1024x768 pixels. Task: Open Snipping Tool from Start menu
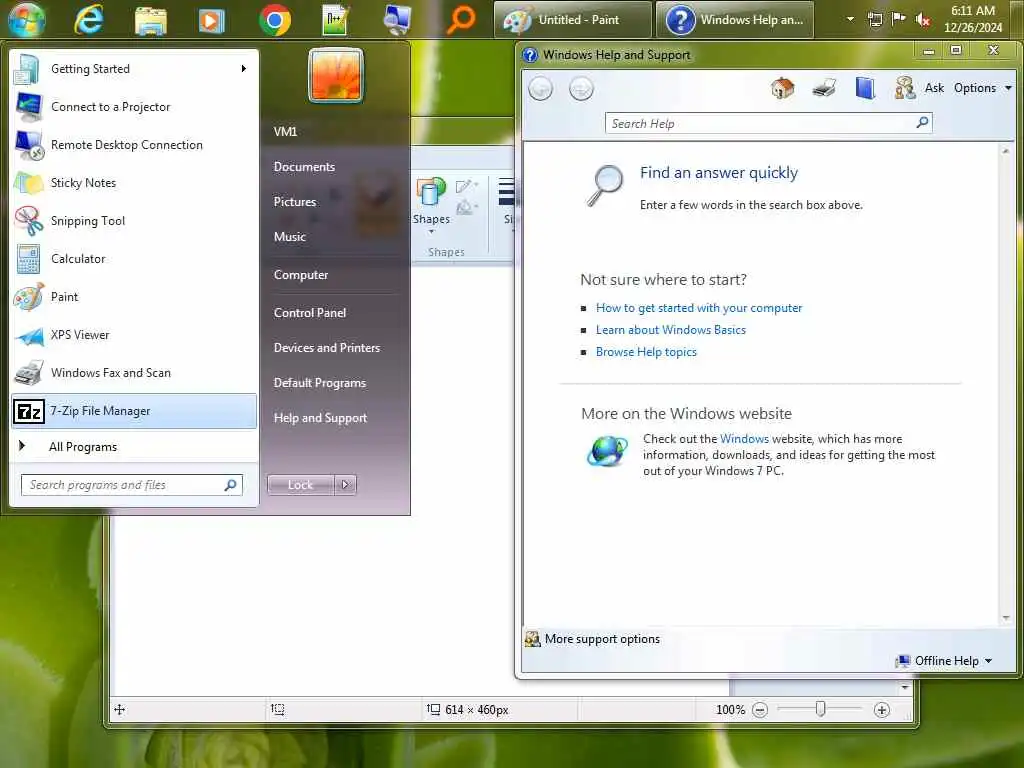(x=134, y=221)
